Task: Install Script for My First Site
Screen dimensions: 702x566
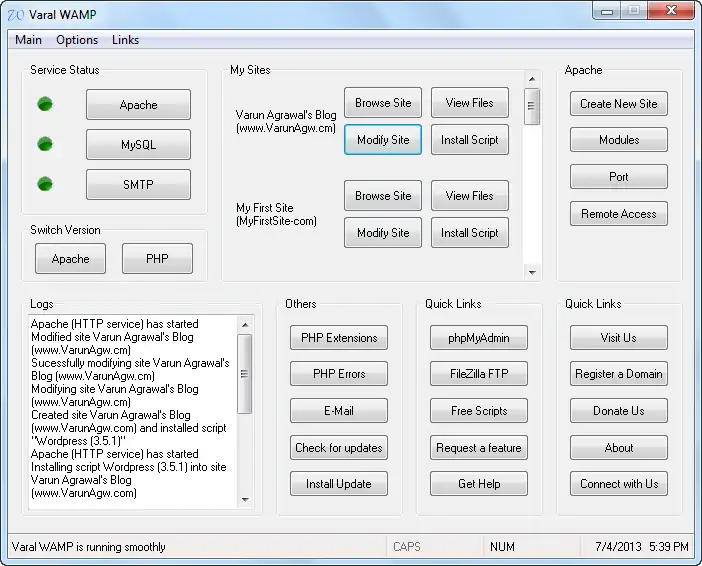Action: coord(470,233)
